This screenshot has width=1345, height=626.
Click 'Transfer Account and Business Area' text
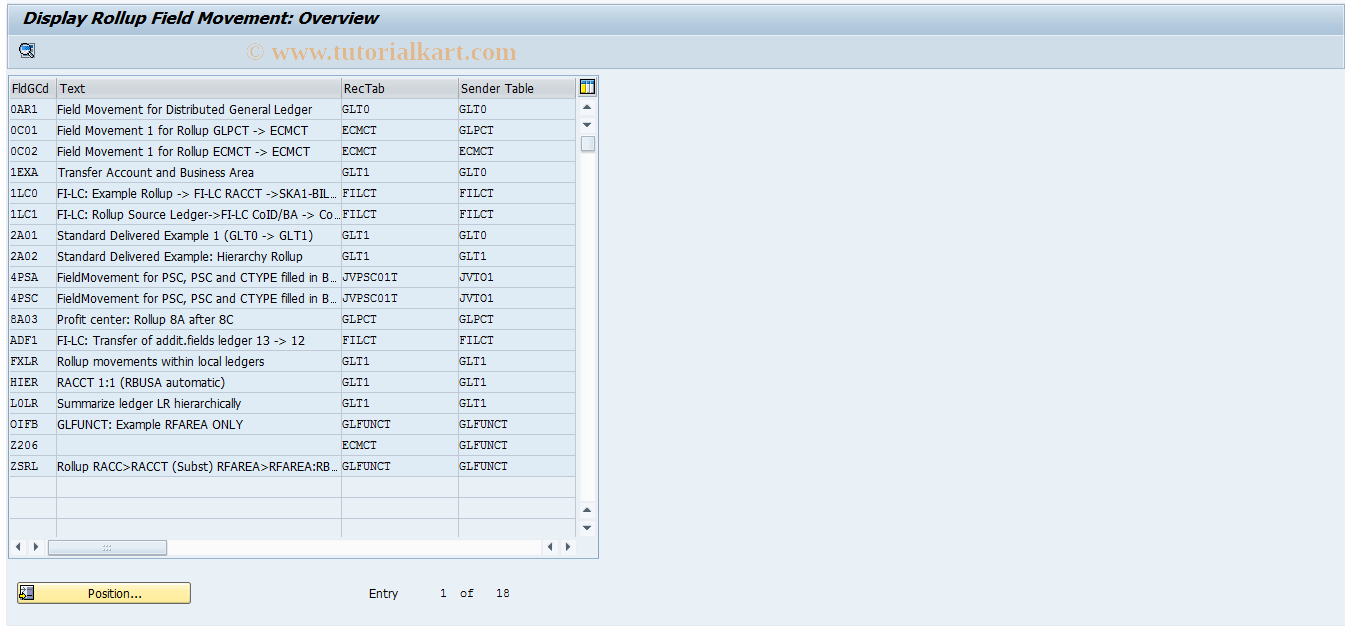(x=155, y=172)
